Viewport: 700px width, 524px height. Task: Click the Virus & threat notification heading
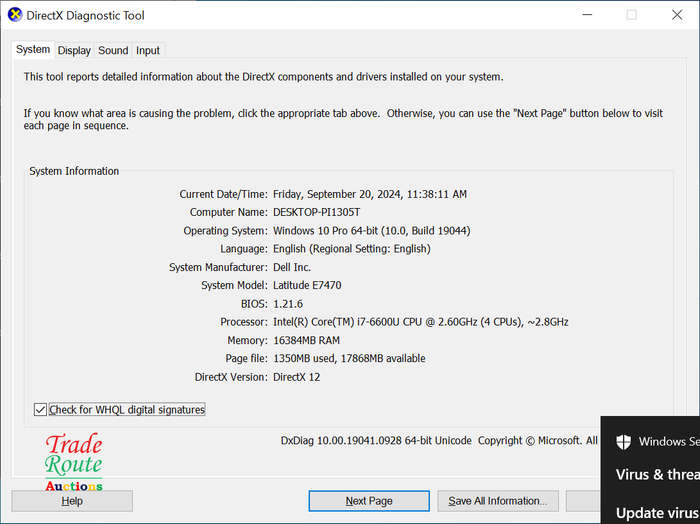tap(657, 474)
